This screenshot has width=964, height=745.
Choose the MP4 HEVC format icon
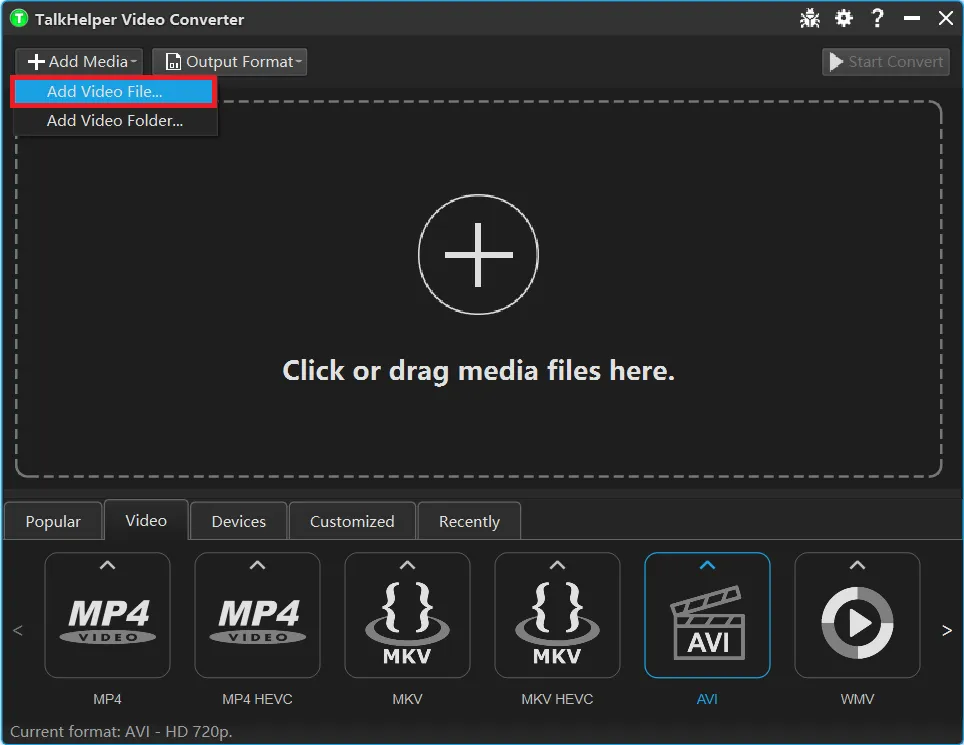tap(258, 622)
